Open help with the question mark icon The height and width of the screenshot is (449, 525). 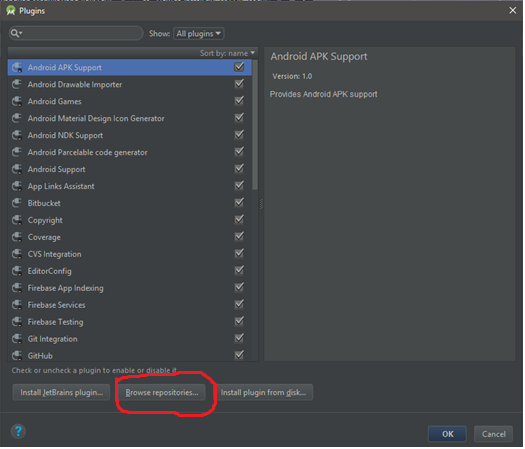point(18,432)
